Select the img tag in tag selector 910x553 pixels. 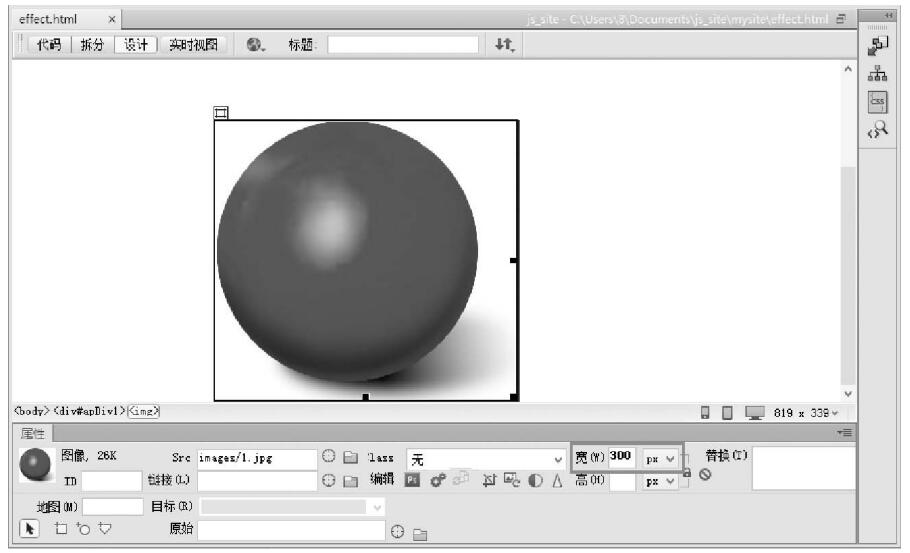[144, 410]
